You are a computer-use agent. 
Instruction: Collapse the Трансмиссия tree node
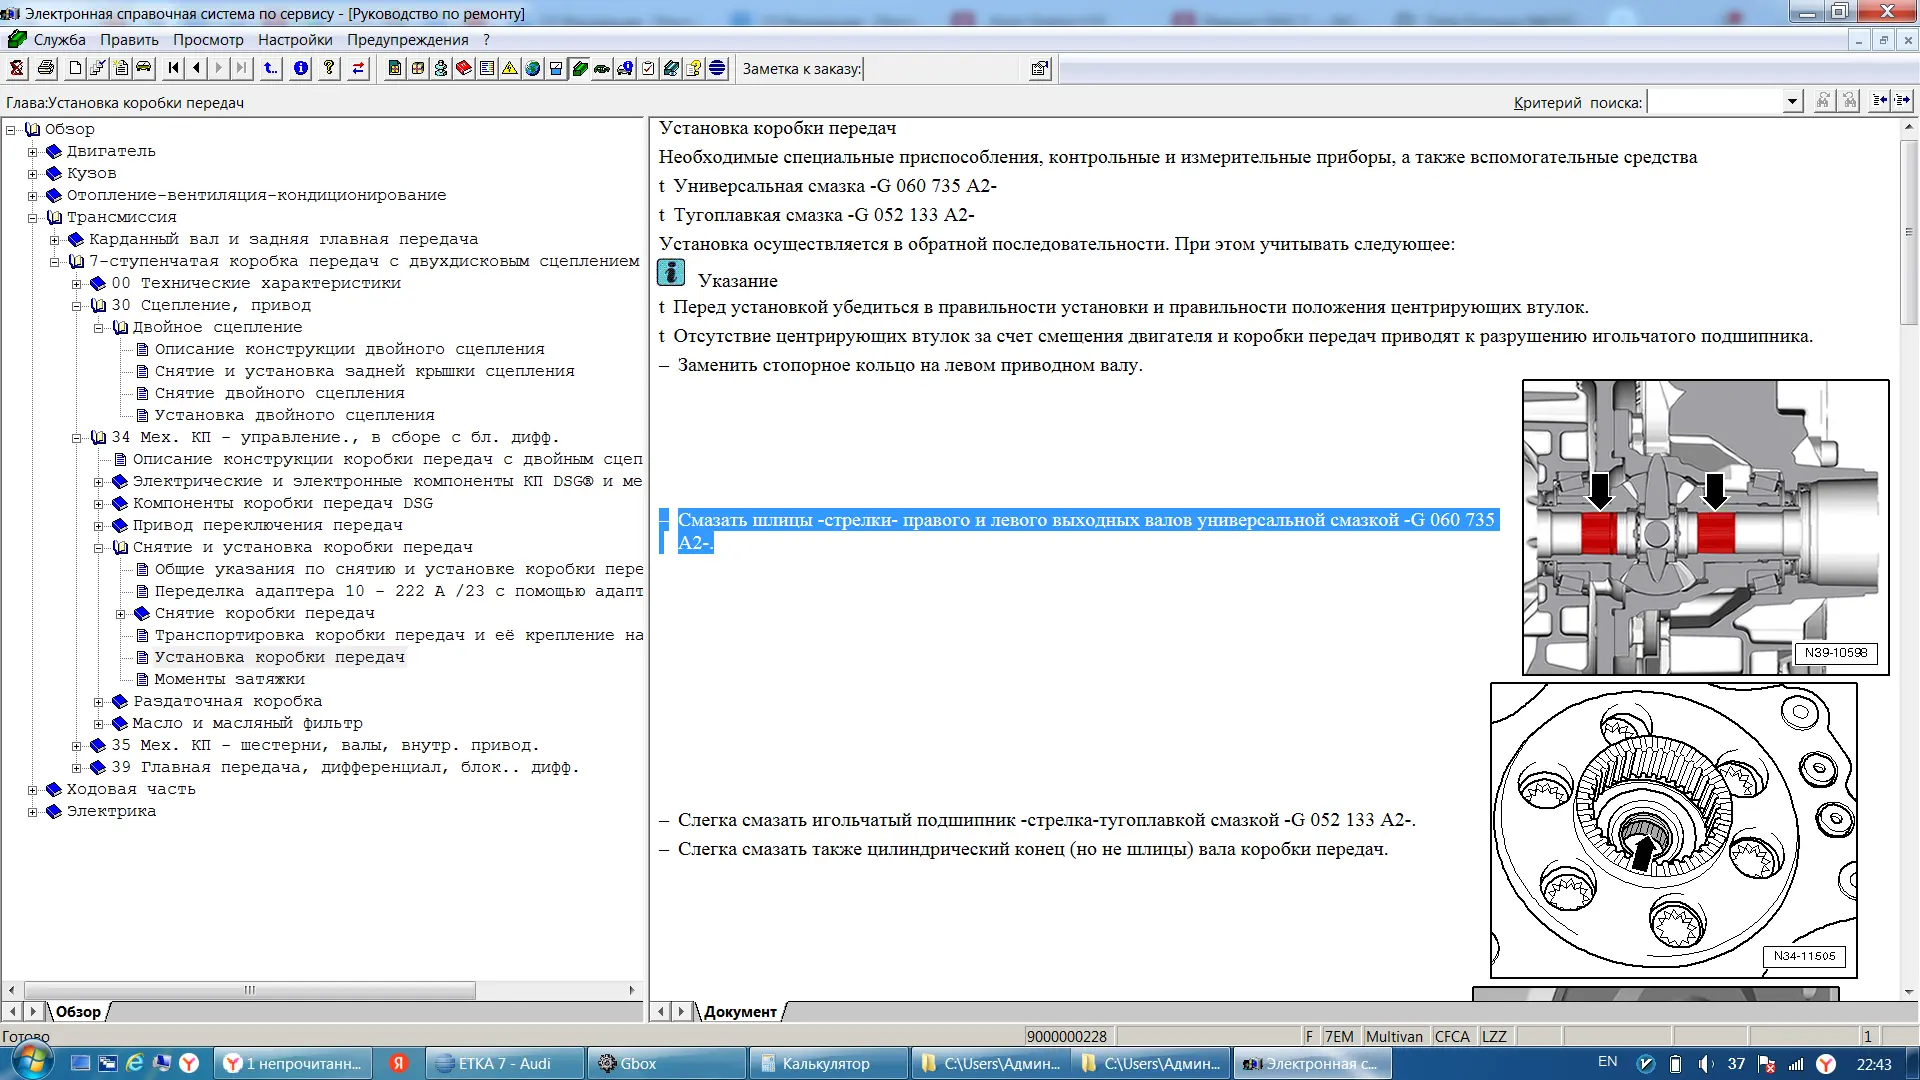point(33,218)
